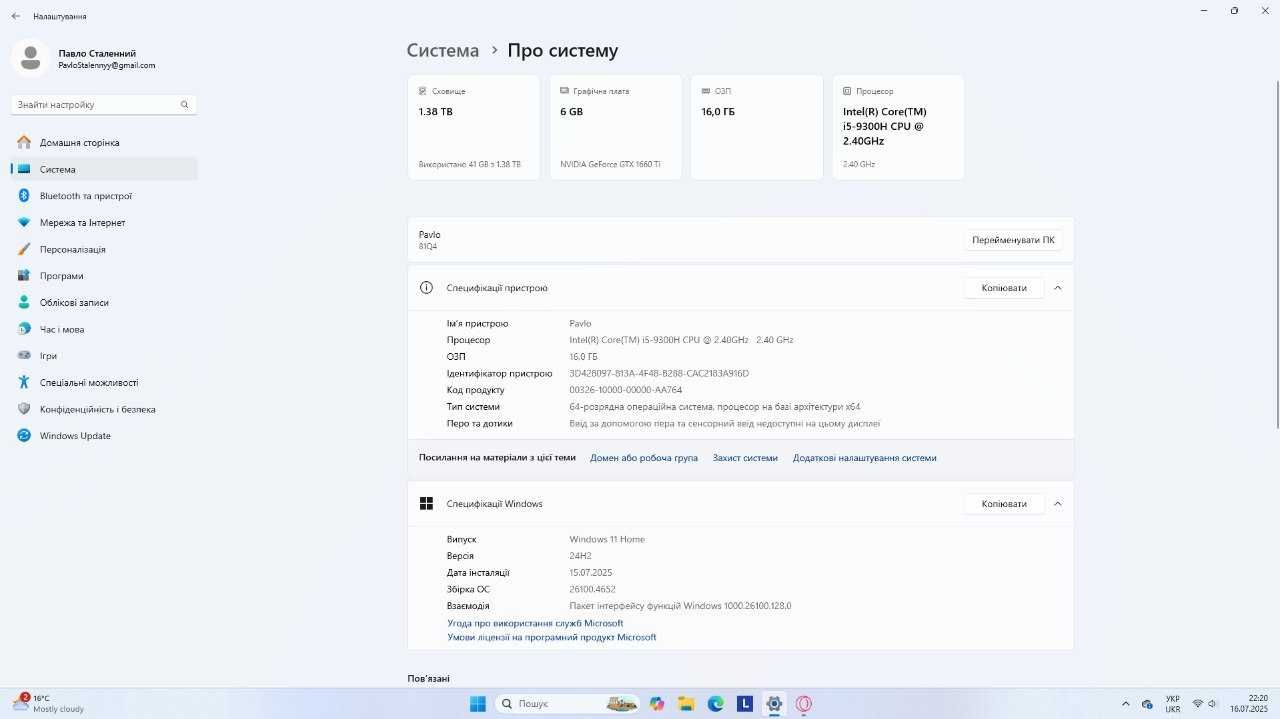Open the weather widget showing 16°C

[50, 704]
